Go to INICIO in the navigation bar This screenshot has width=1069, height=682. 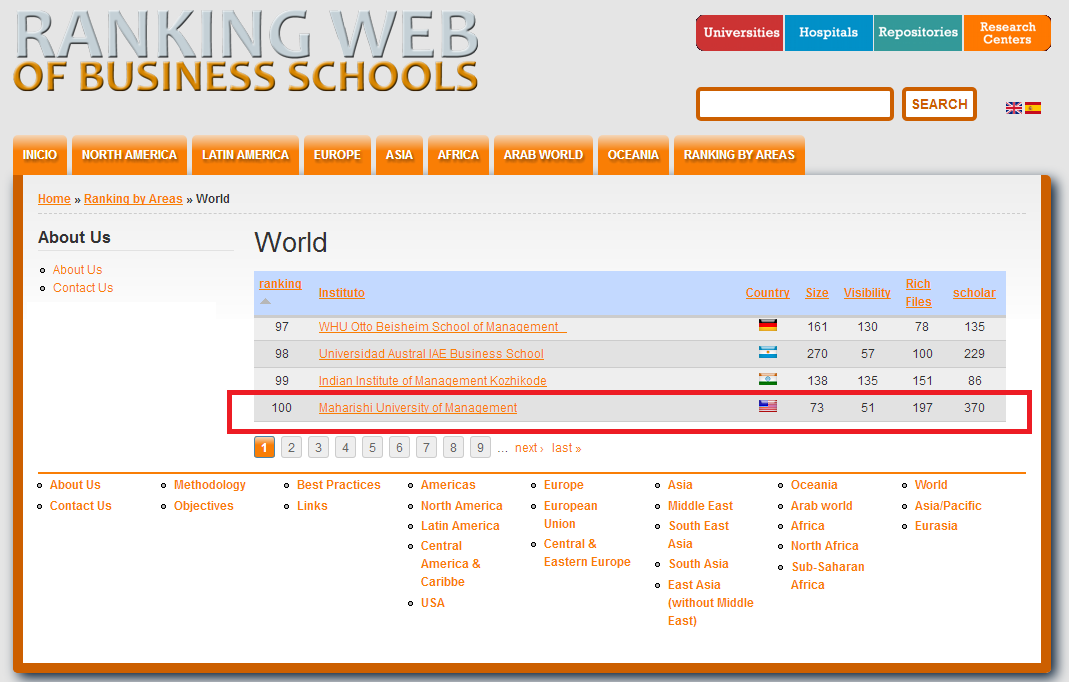pos(40,155)
